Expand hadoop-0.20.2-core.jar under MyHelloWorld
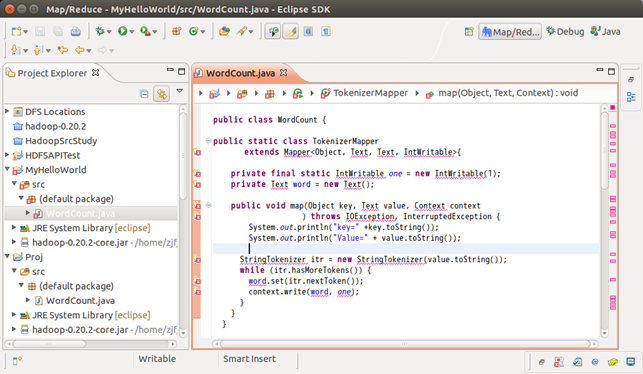Viewport: 643px width, 374px height. (x=14, y=242)
